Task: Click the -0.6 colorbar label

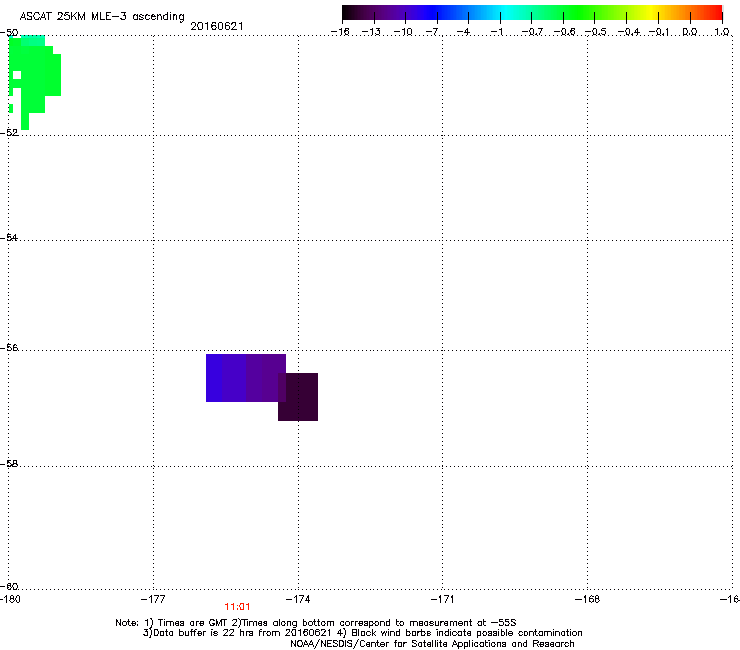Action: [x=564, y=32]
